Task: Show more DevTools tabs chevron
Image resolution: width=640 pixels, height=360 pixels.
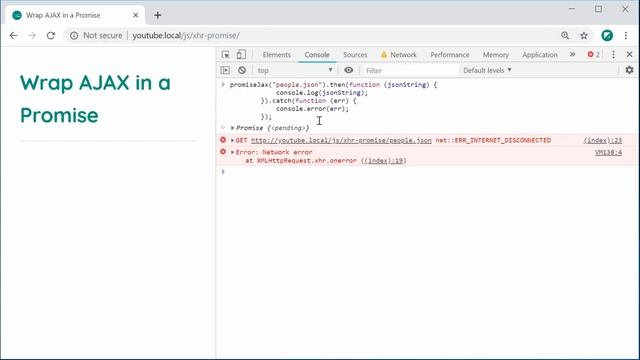Action: pyautogui.click(x=572, y=54)
